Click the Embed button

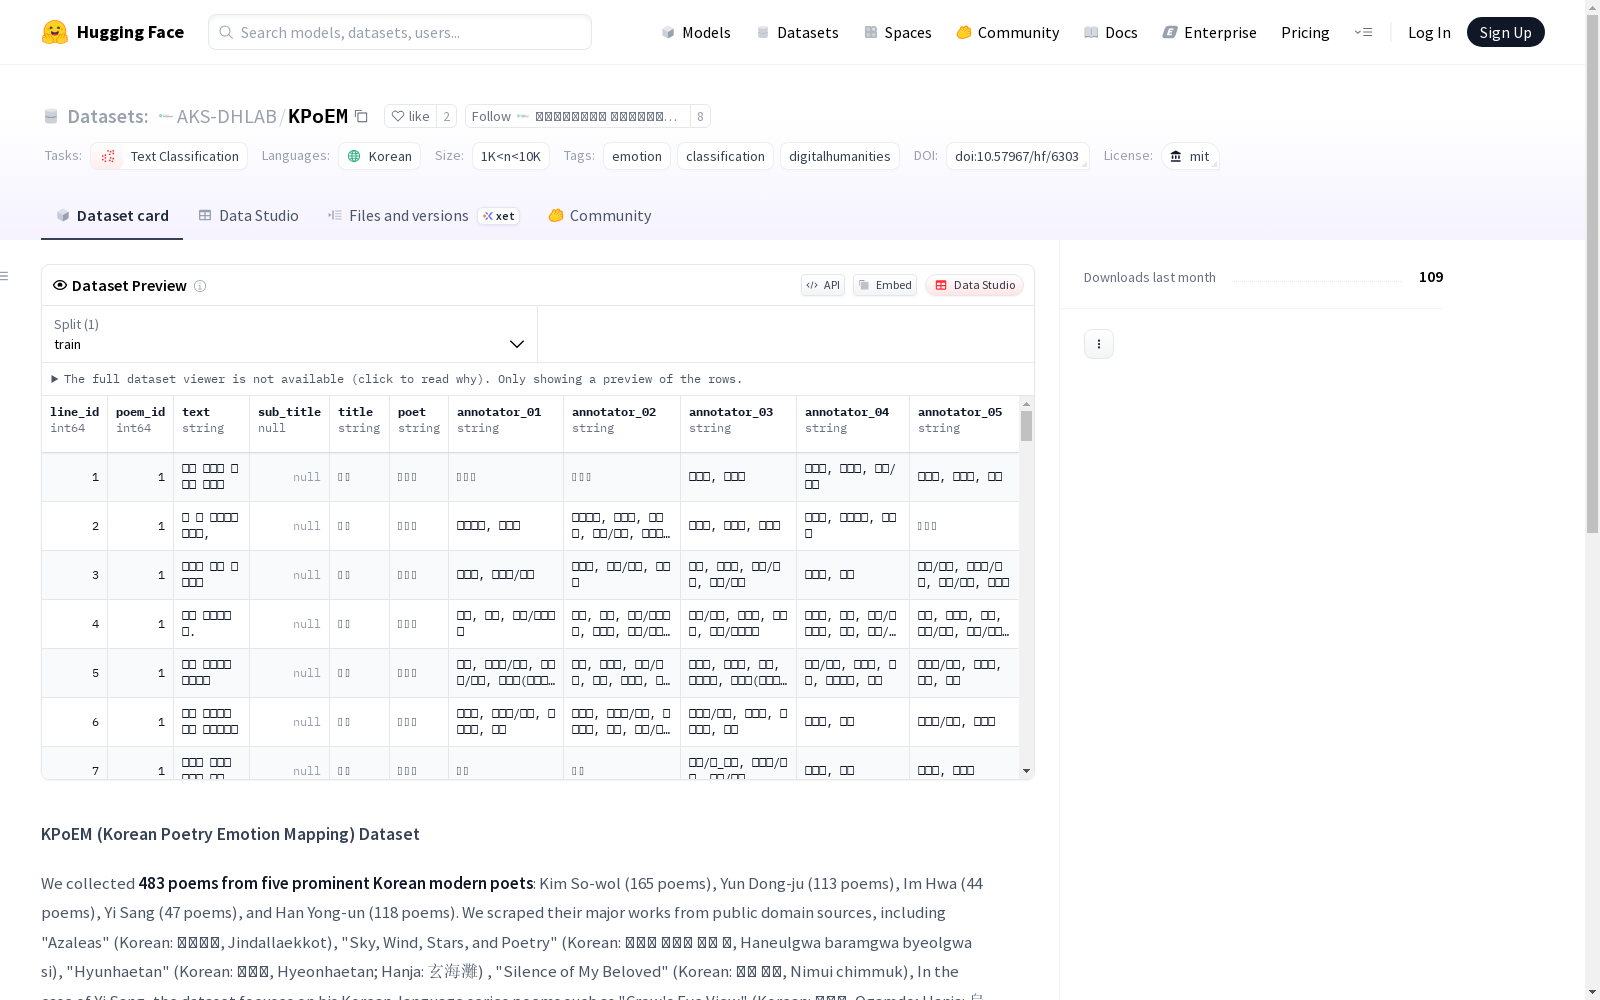[x=885, y=285]
